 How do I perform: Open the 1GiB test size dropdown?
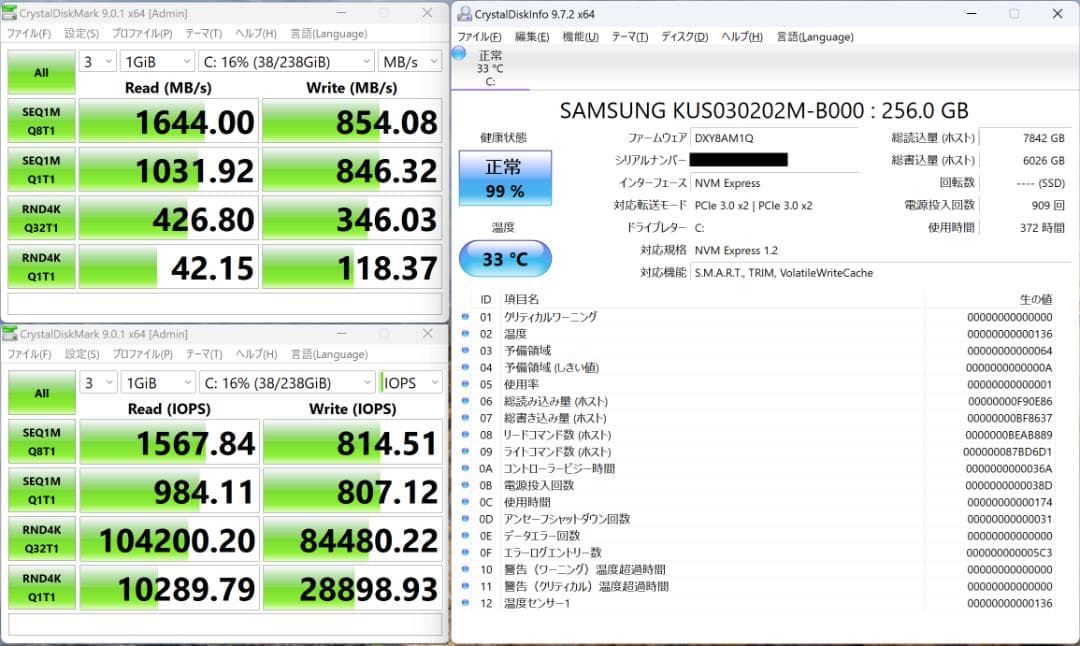[x=157, y=61]
